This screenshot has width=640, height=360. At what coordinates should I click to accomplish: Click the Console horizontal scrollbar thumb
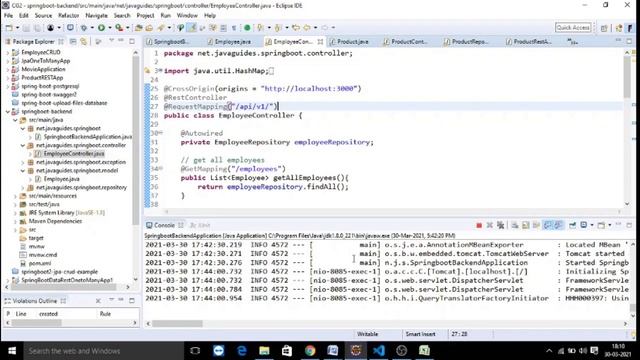[x=177, y=324]
